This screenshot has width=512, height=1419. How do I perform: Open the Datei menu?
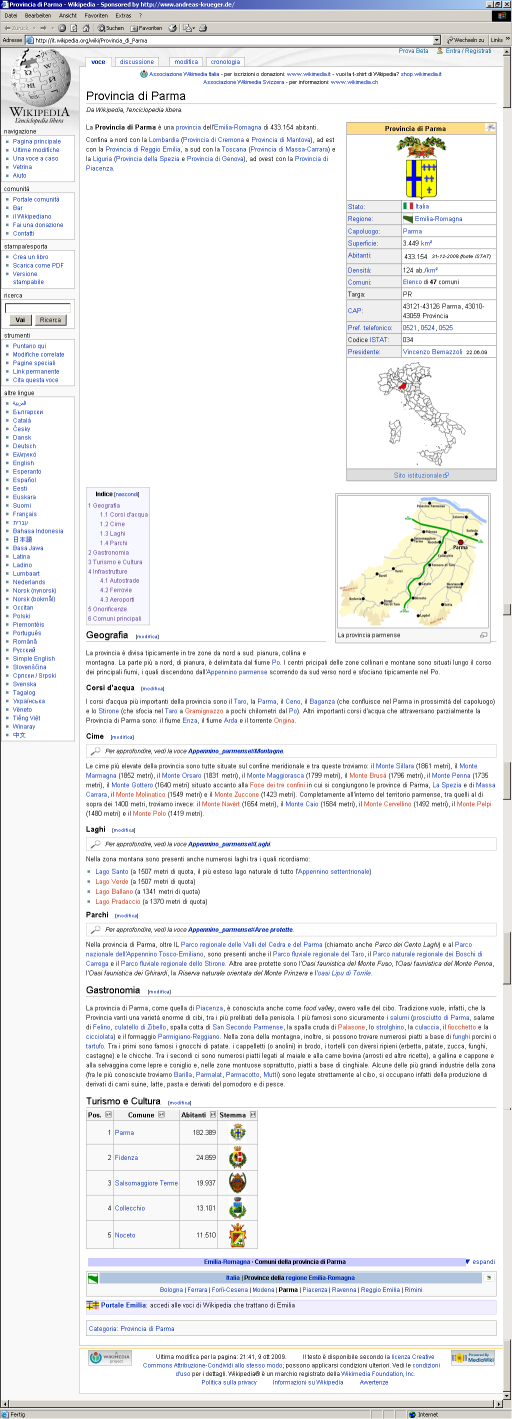(11, 17)
